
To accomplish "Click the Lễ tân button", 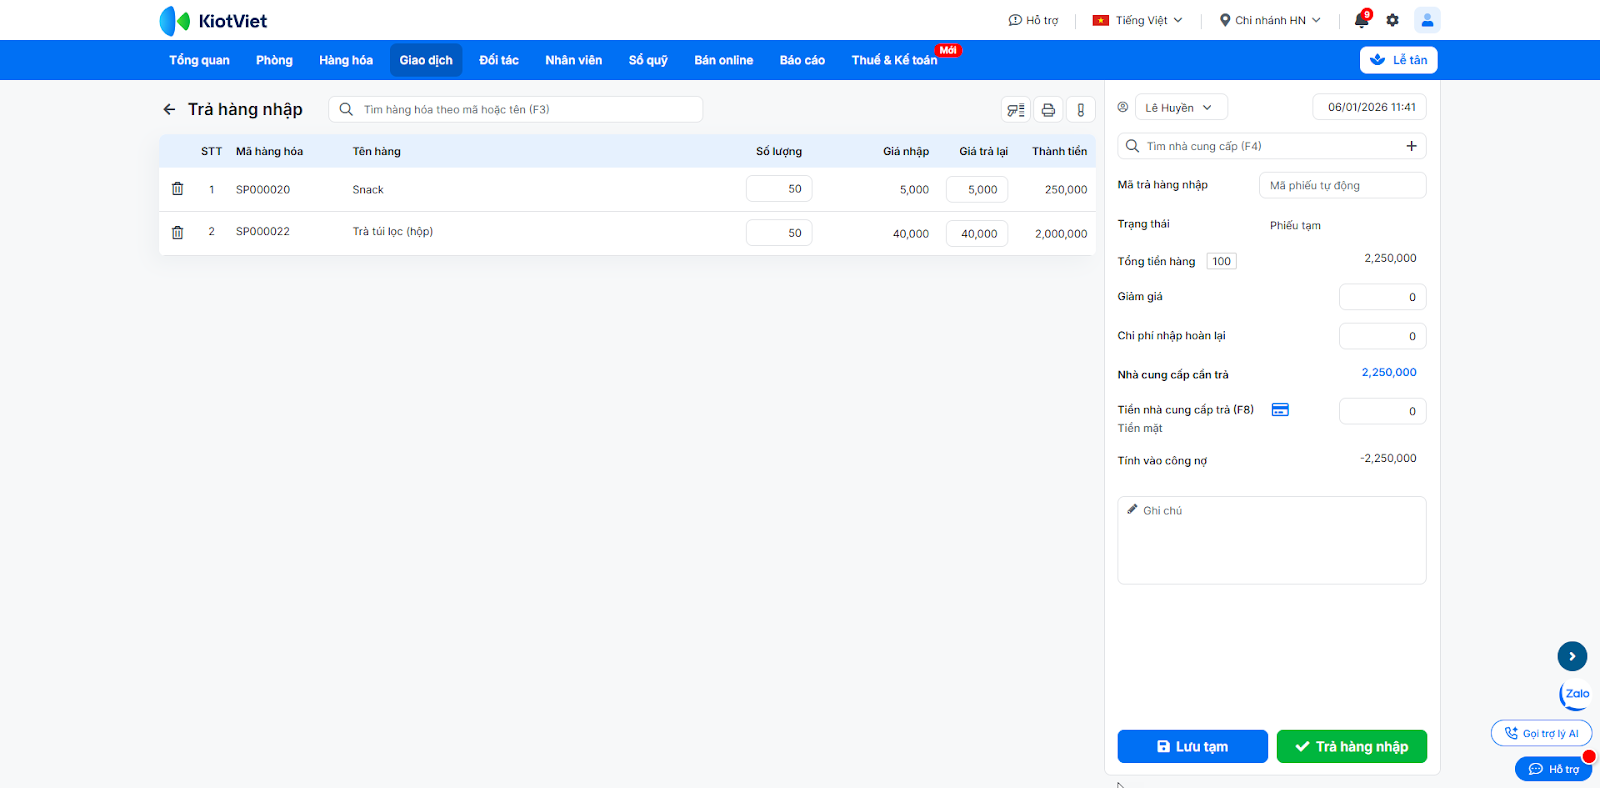I will tap(1398, 60).
